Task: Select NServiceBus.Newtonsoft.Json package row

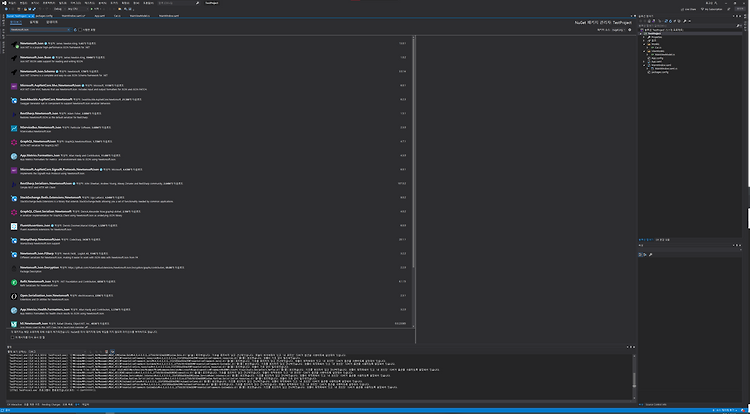Action: tap(210, 129)
